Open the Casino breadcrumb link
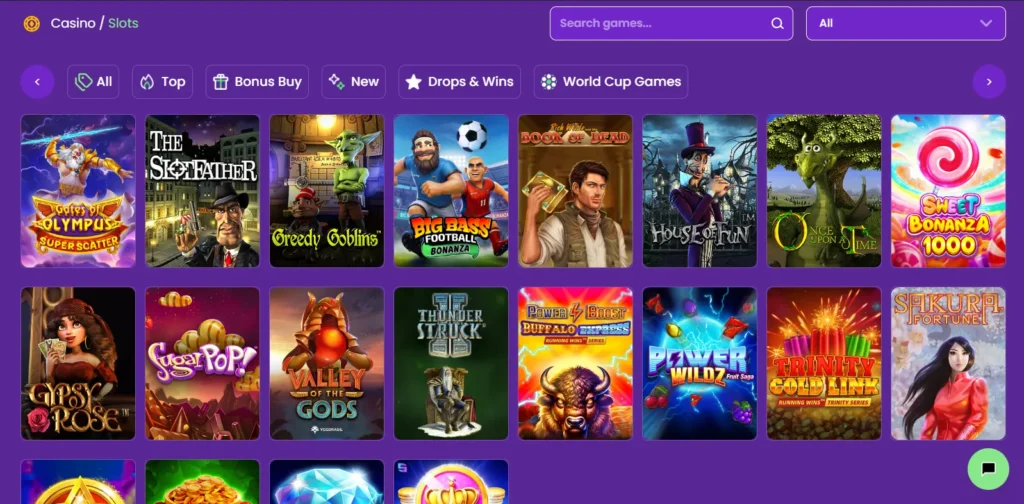This screenshot has width=1024, height=504. point(72,24)
